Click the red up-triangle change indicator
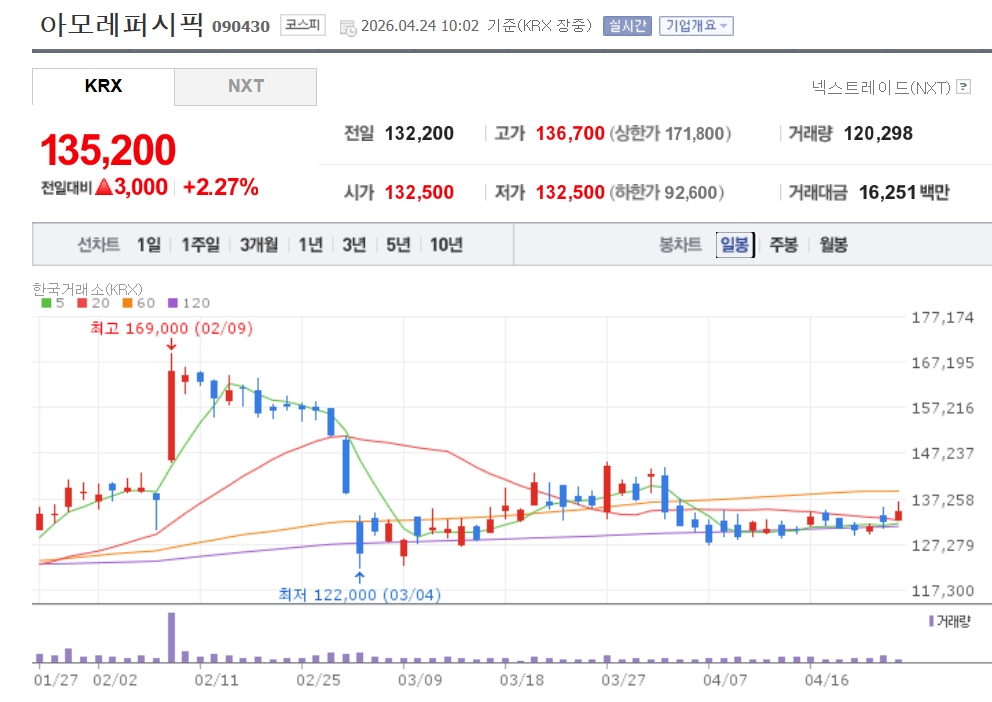The width and height of the screenshot is (992, 702). pos(104,187)
